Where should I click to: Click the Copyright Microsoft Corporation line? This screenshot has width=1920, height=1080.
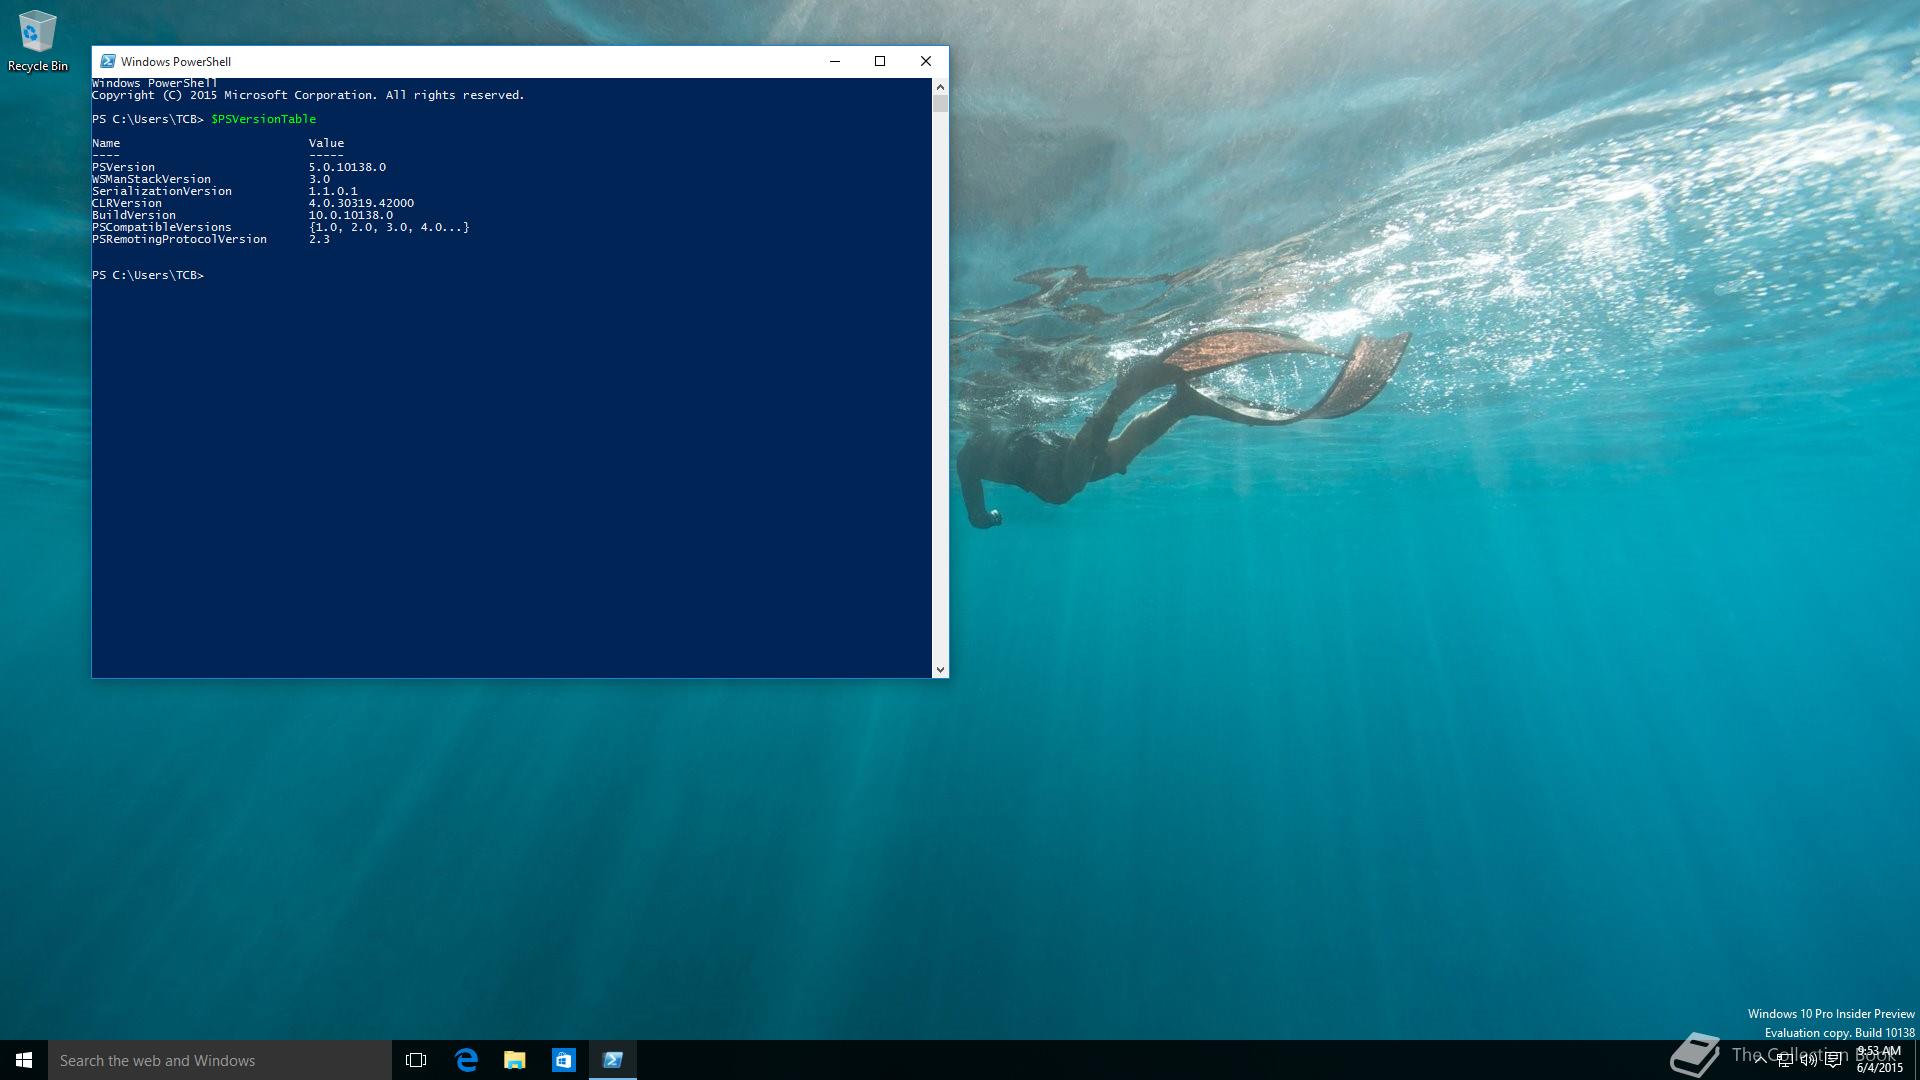pos(308,95)
